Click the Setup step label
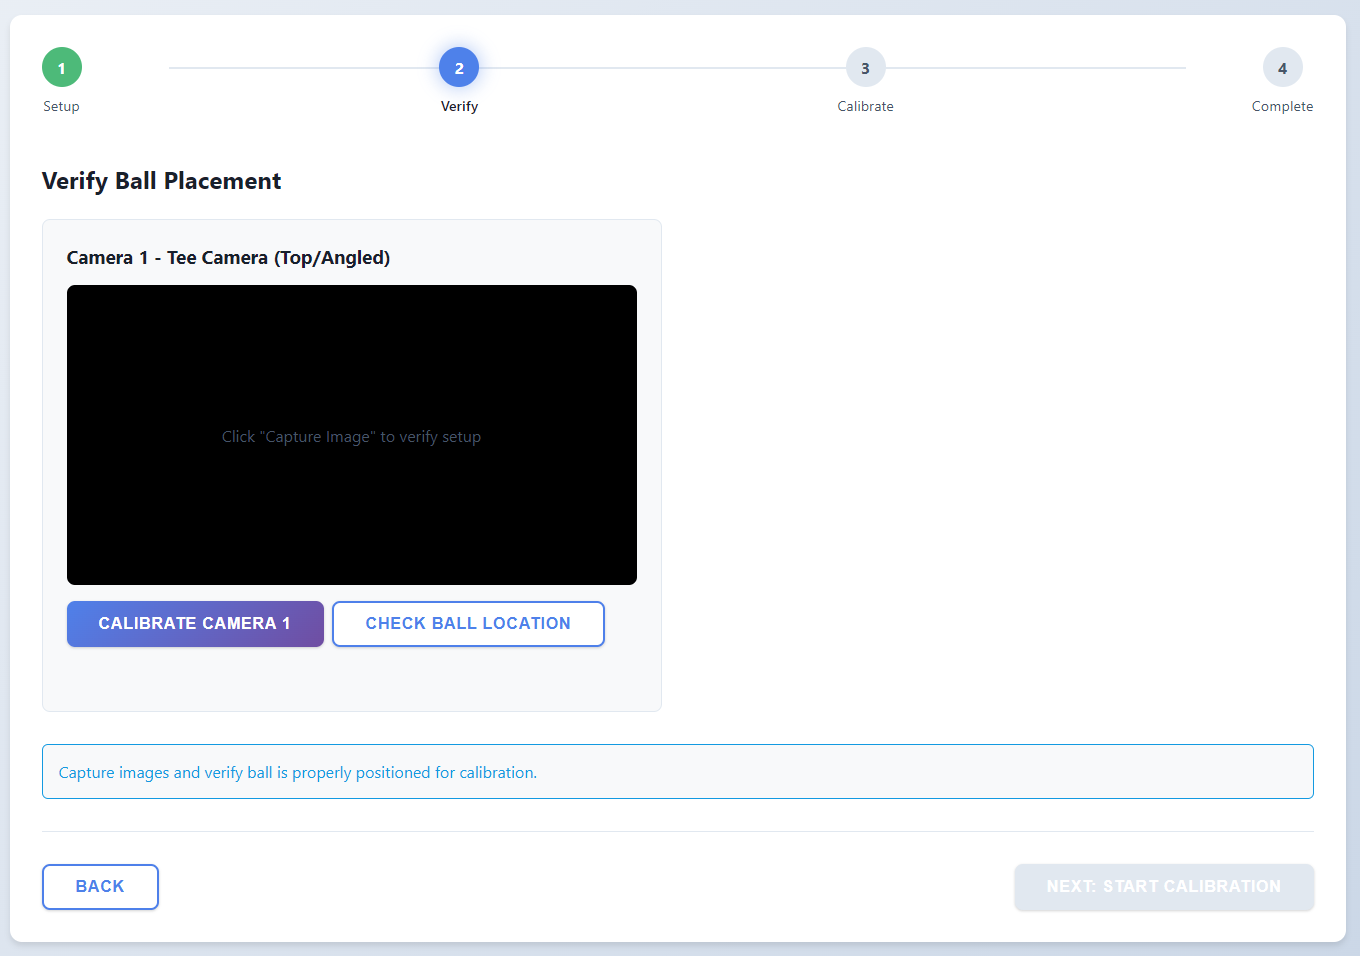The width and height of the screenshot is (1360, 956). click(x=61, y=106)
